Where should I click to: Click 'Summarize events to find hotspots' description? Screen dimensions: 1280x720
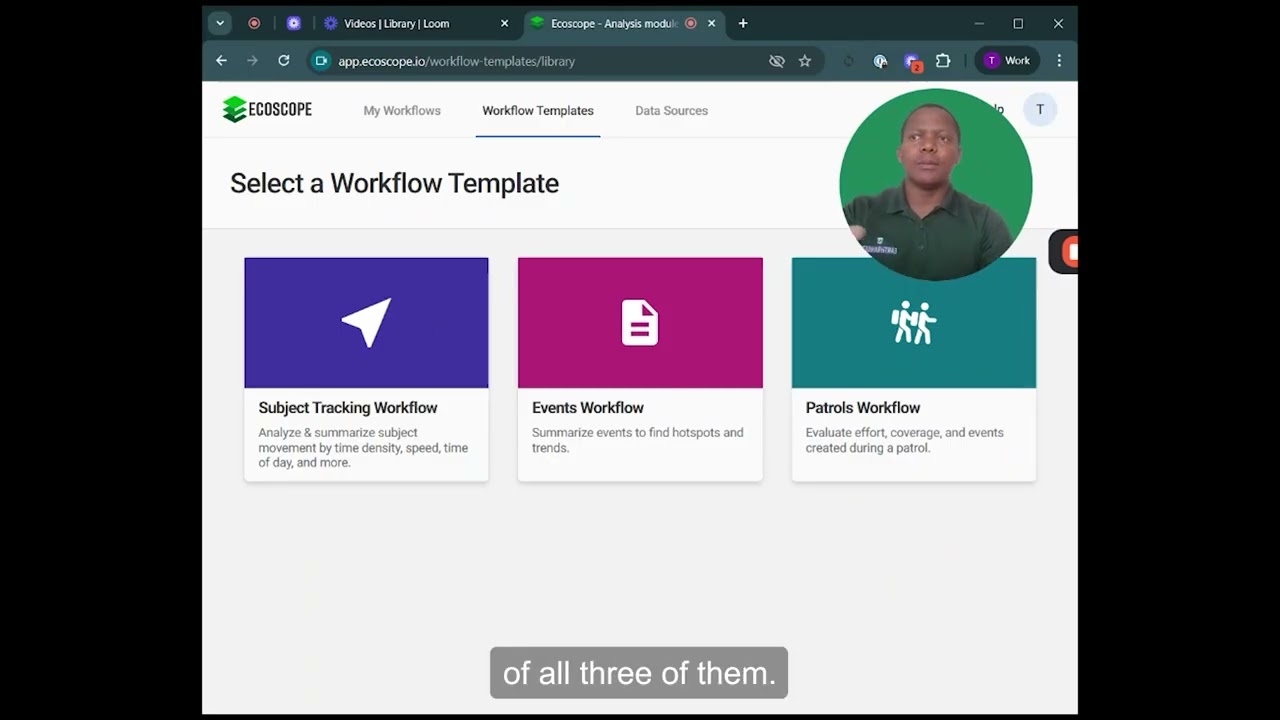(x=638, y=440)
